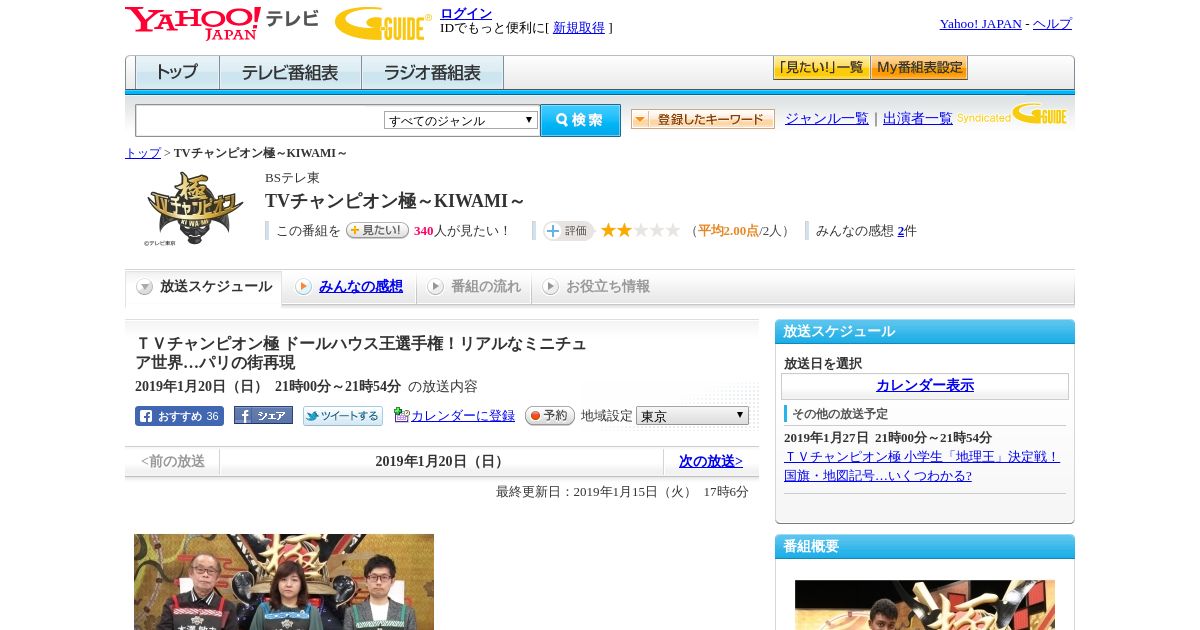Open the ラジオ番組表 tab
Viewport: 1200px width, 630px height.
[432, 73]
